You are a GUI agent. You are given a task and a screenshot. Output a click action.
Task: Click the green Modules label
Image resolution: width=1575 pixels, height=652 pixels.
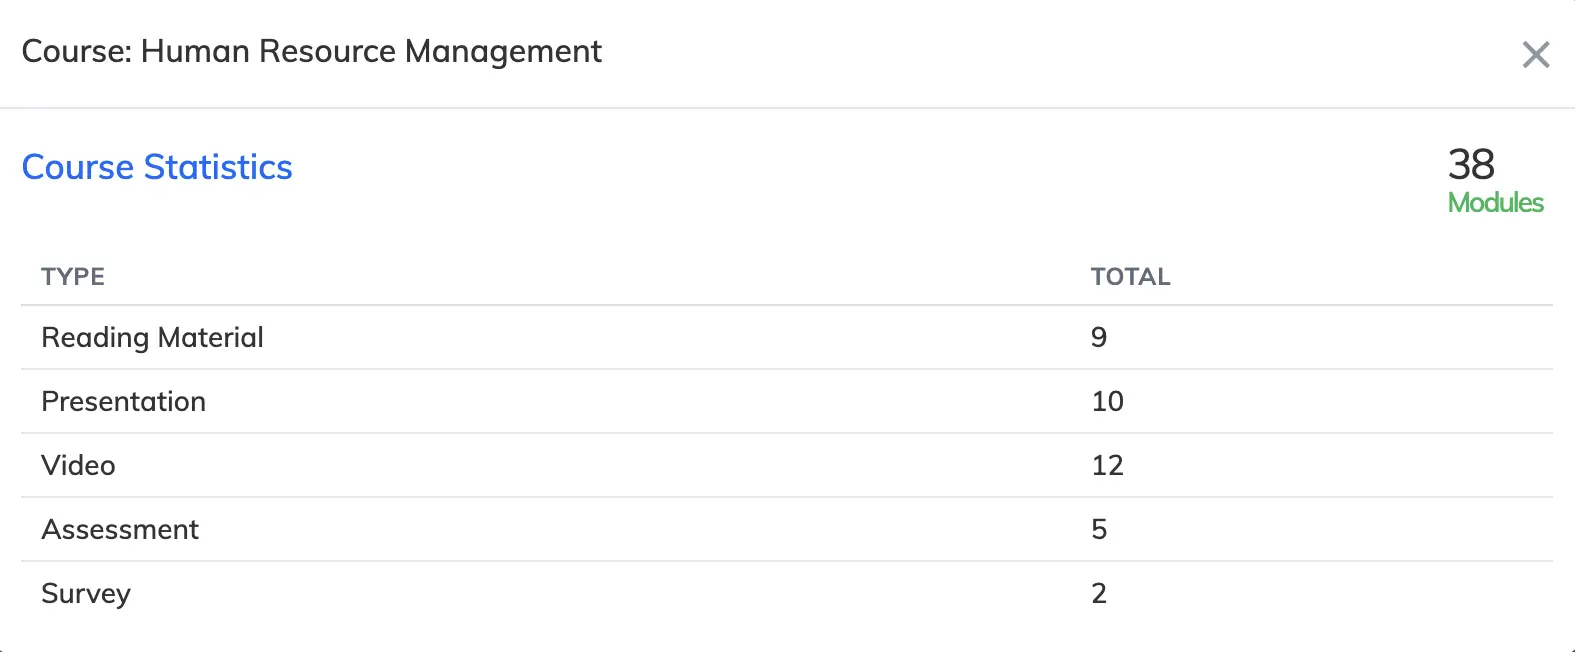pos(1496,203)
